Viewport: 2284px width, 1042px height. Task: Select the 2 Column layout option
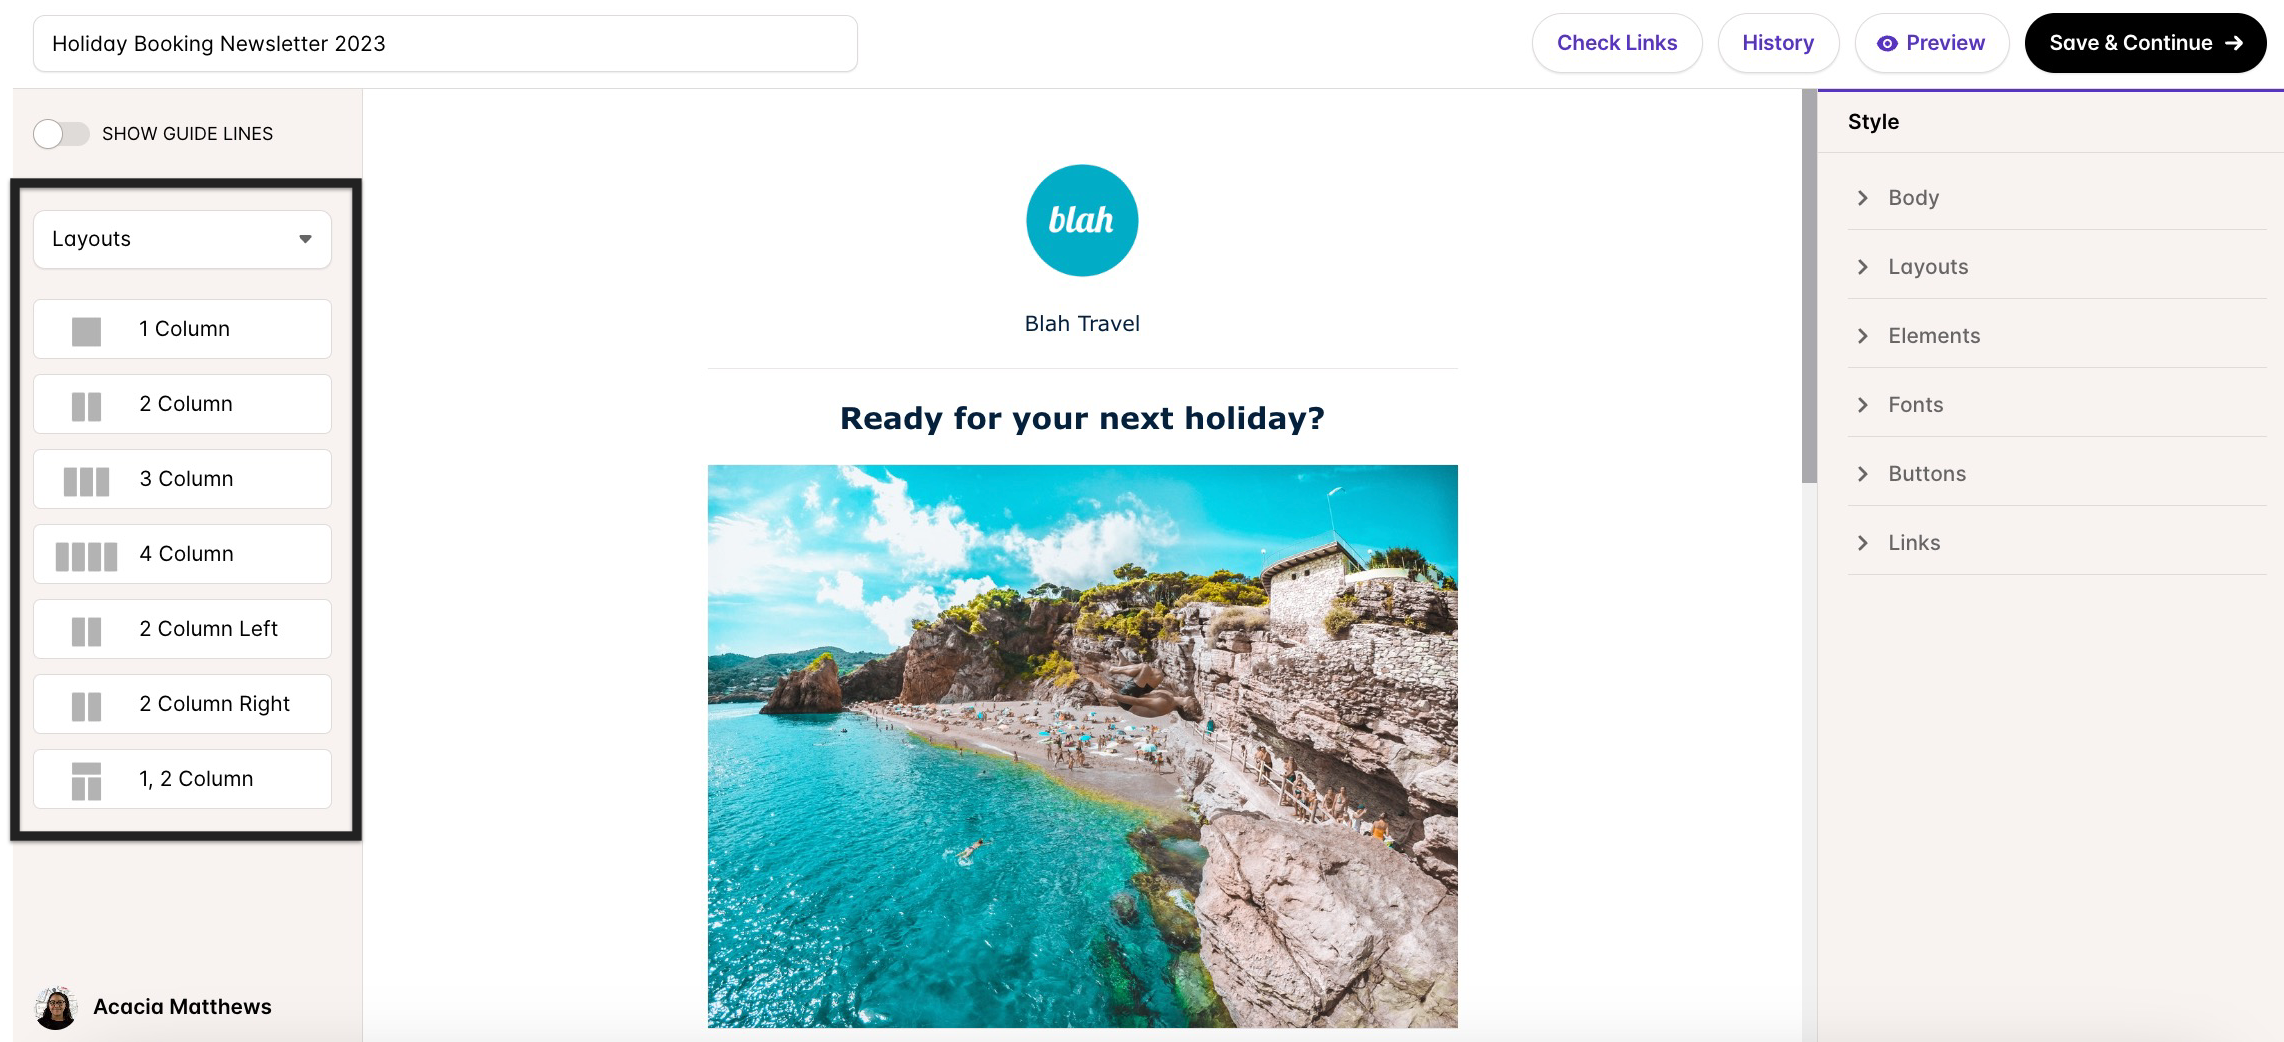tap(182, 404)
